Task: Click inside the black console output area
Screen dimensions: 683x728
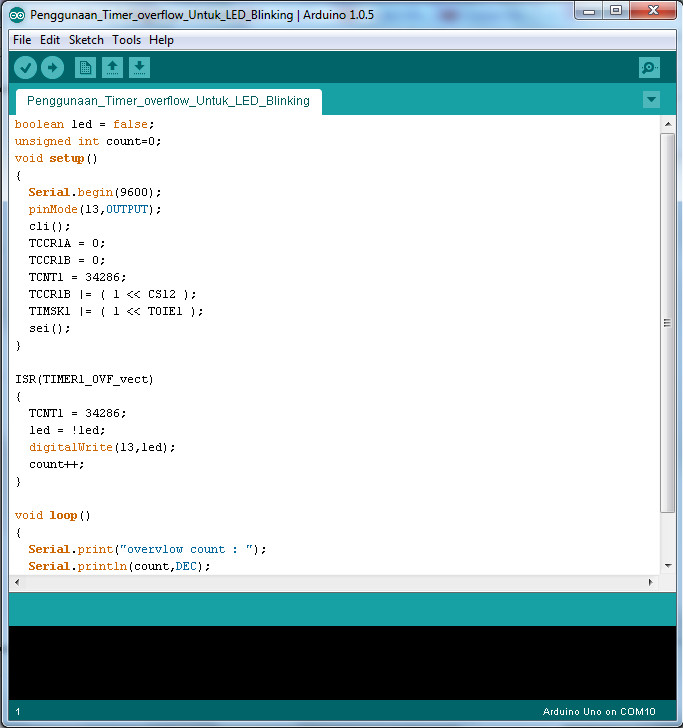Action: coord(342,663)
